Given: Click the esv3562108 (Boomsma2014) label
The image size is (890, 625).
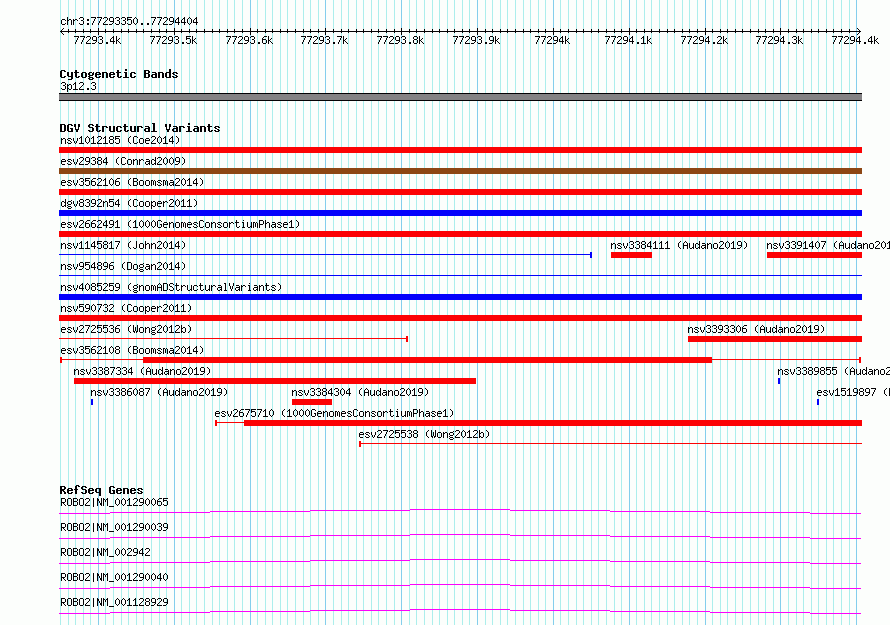Looking at the screenshot, I should coord(132,350).
